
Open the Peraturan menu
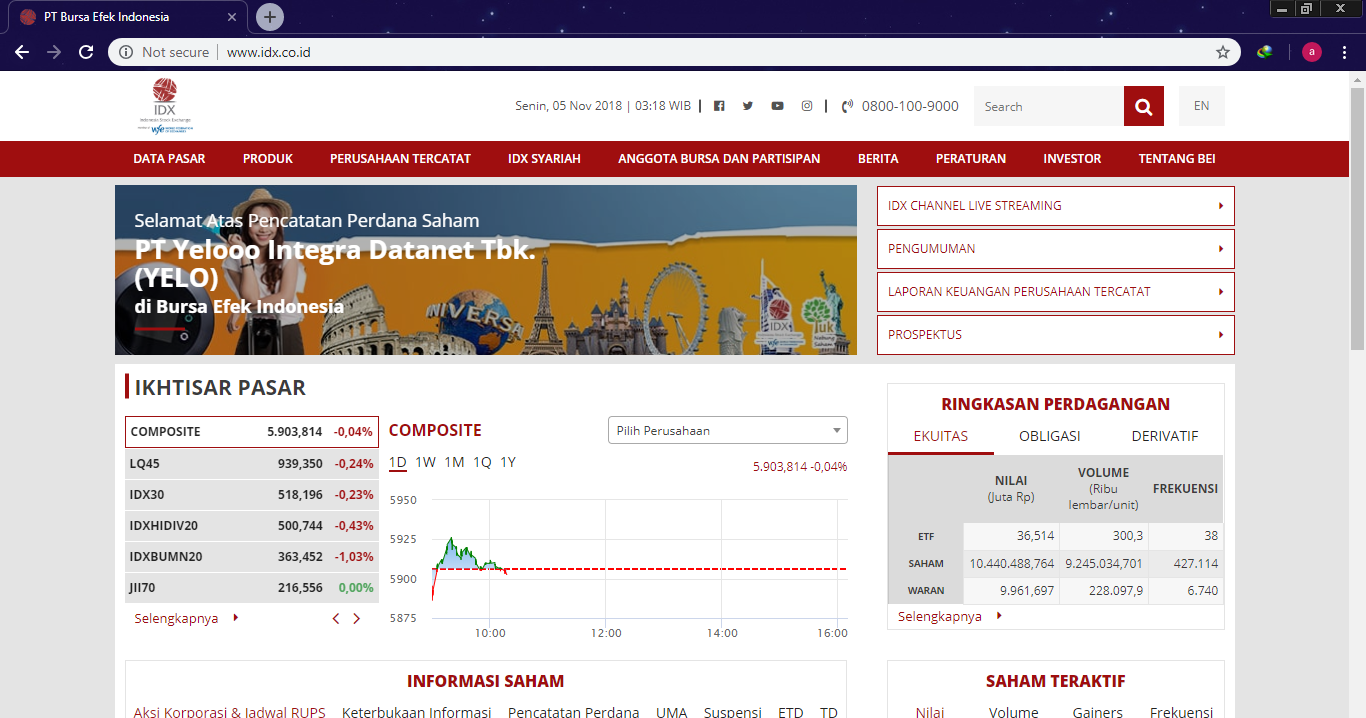(x=971, y=159)
